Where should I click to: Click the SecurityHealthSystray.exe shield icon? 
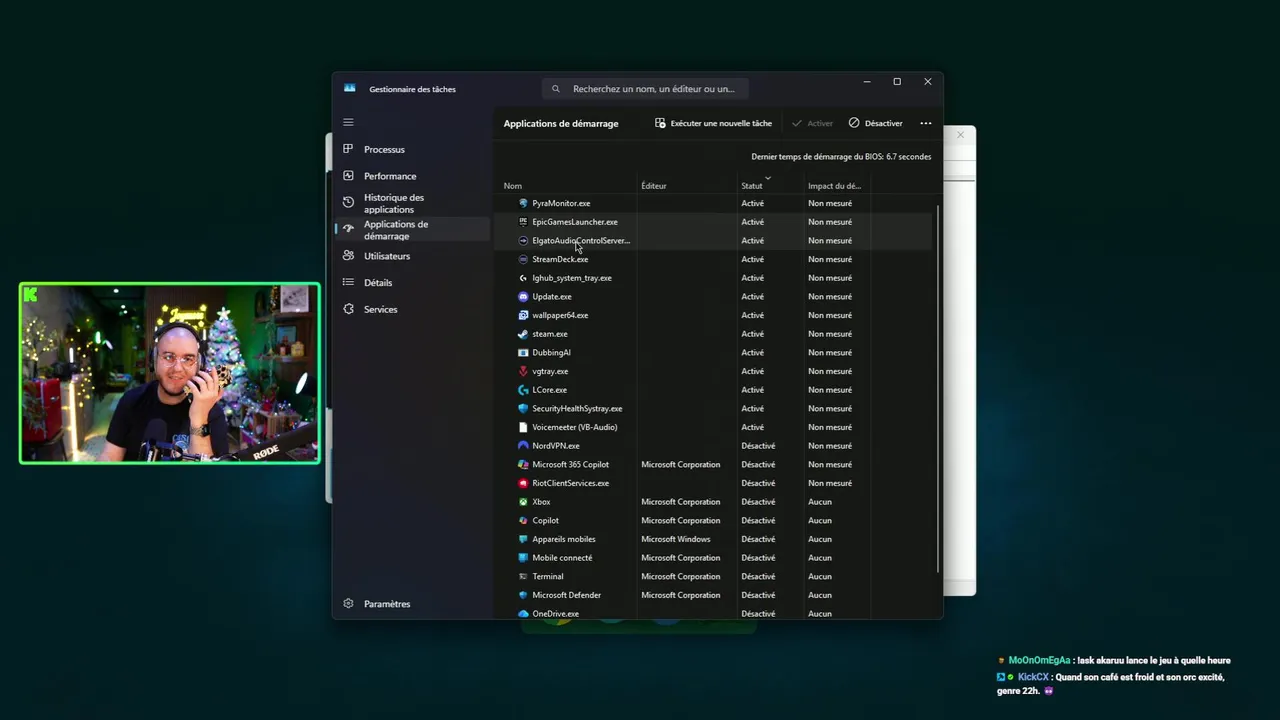click(x=523, y=408)
